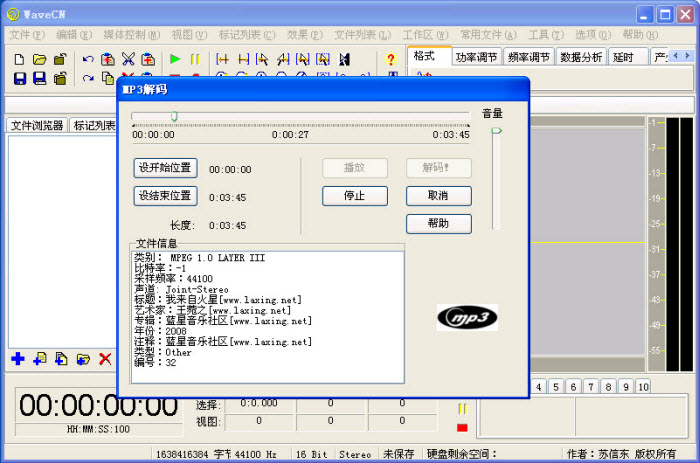Click the 停止 button in MP3 dialog

click(355, 196)
